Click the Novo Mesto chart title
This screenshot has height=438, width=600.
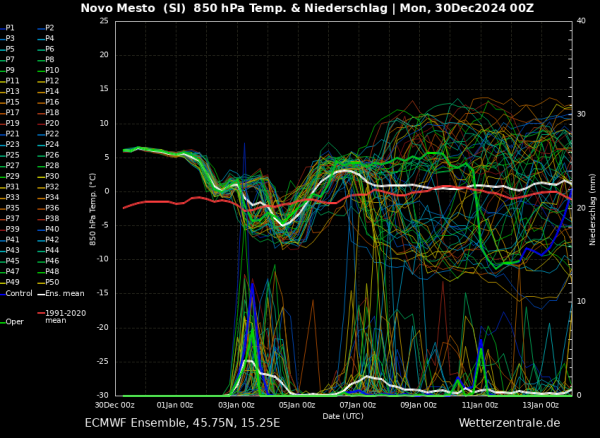point(307,8)
